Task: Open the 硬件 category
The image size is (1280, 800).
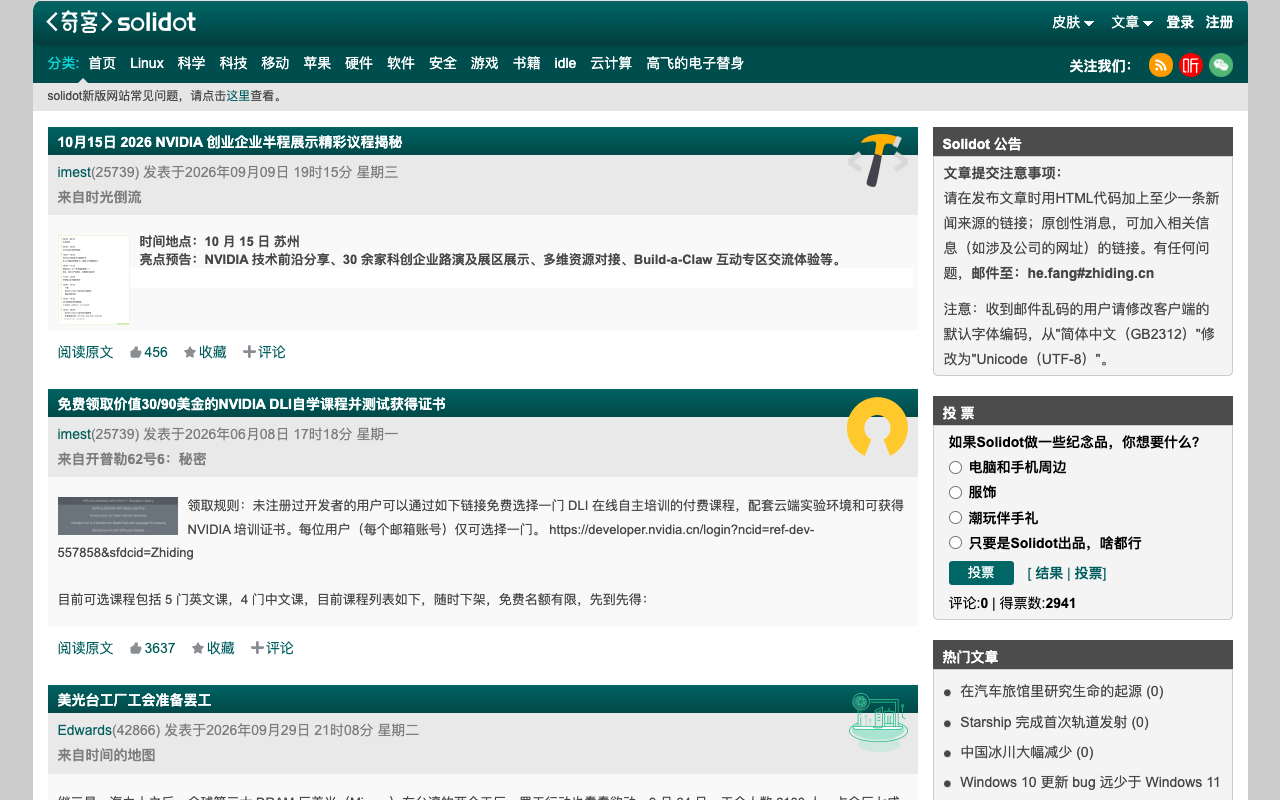Action: tap(359, 63)
